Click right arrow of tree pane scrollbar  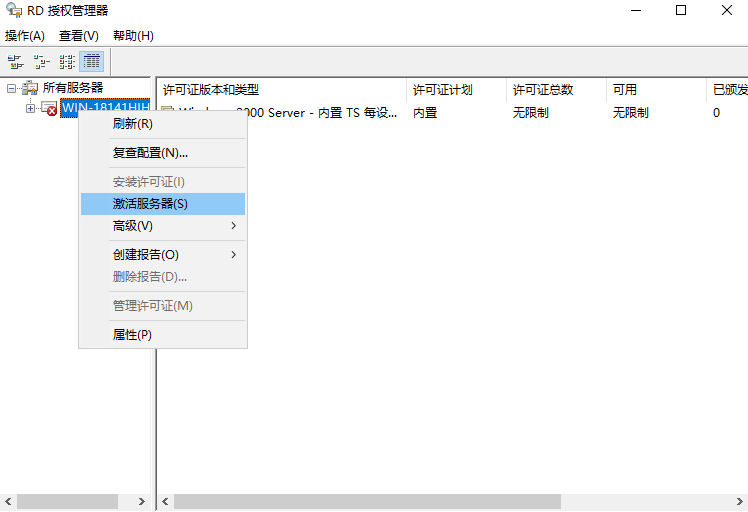pyautogui.click(x=142, y=502)
